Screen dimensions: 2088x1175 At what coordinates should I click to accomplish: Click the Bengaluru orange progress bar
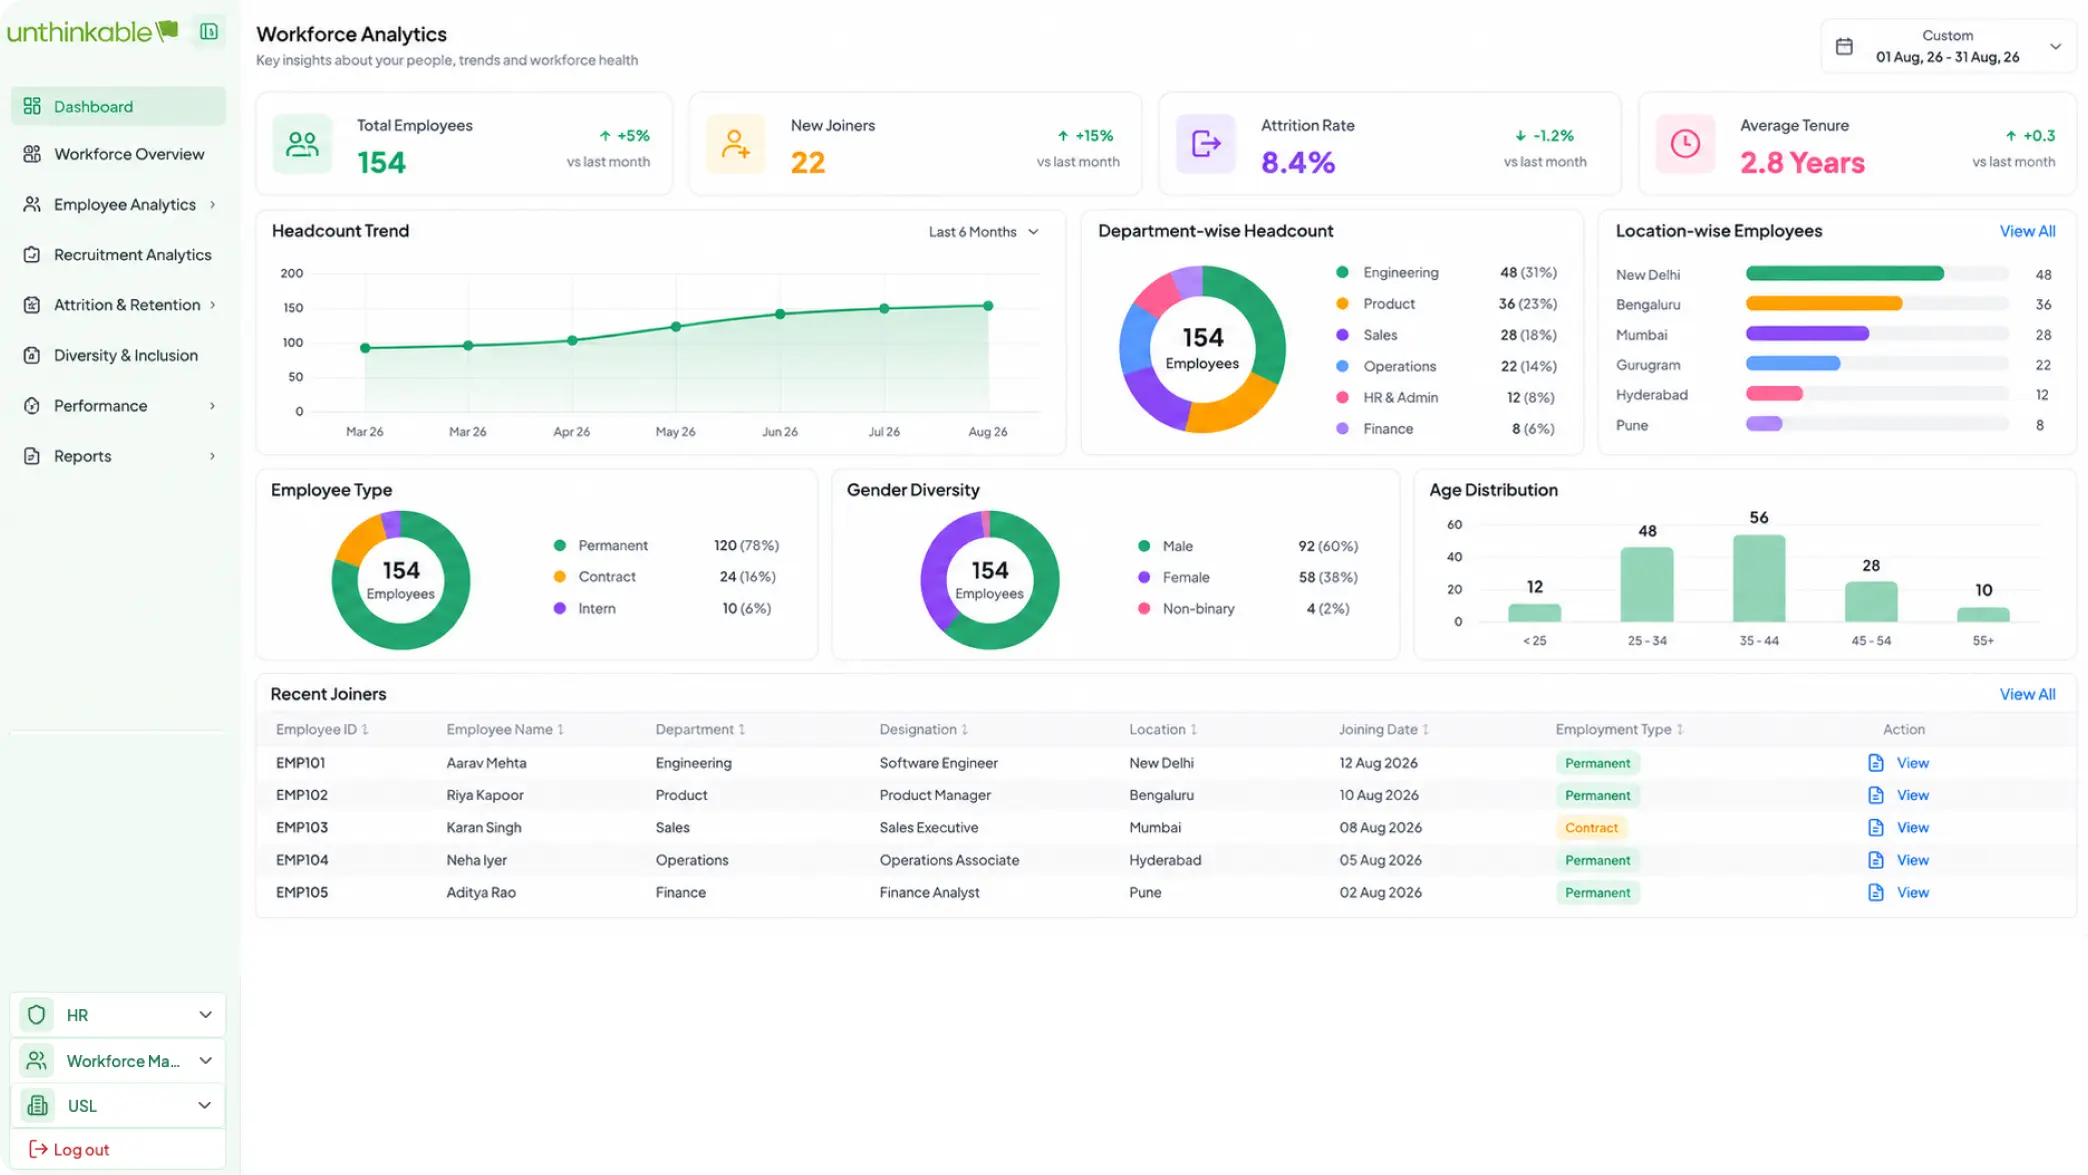pos(1823,304)
